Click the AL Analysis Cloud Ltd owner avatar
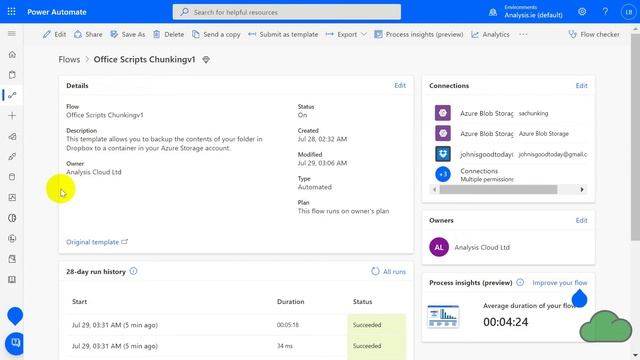 [439, 247]
